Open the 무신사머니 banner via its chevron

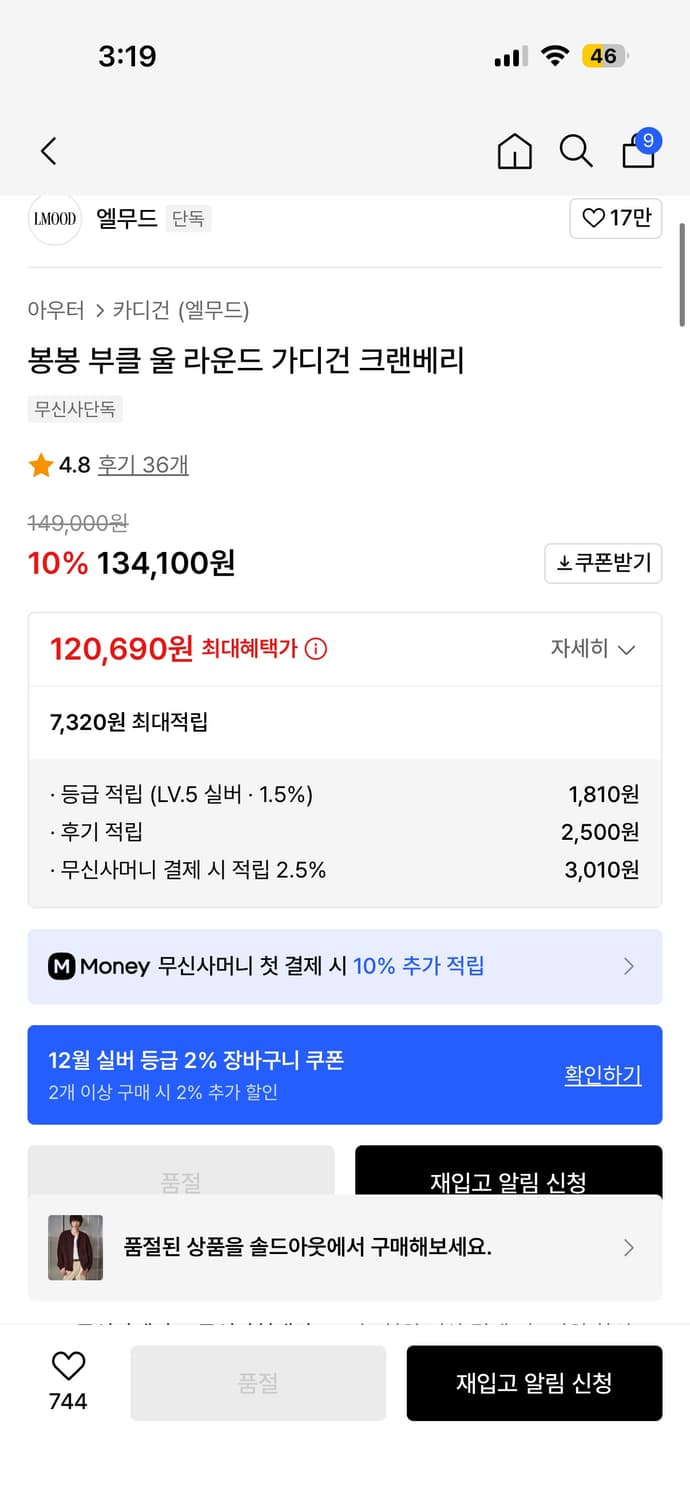(629, 966)
